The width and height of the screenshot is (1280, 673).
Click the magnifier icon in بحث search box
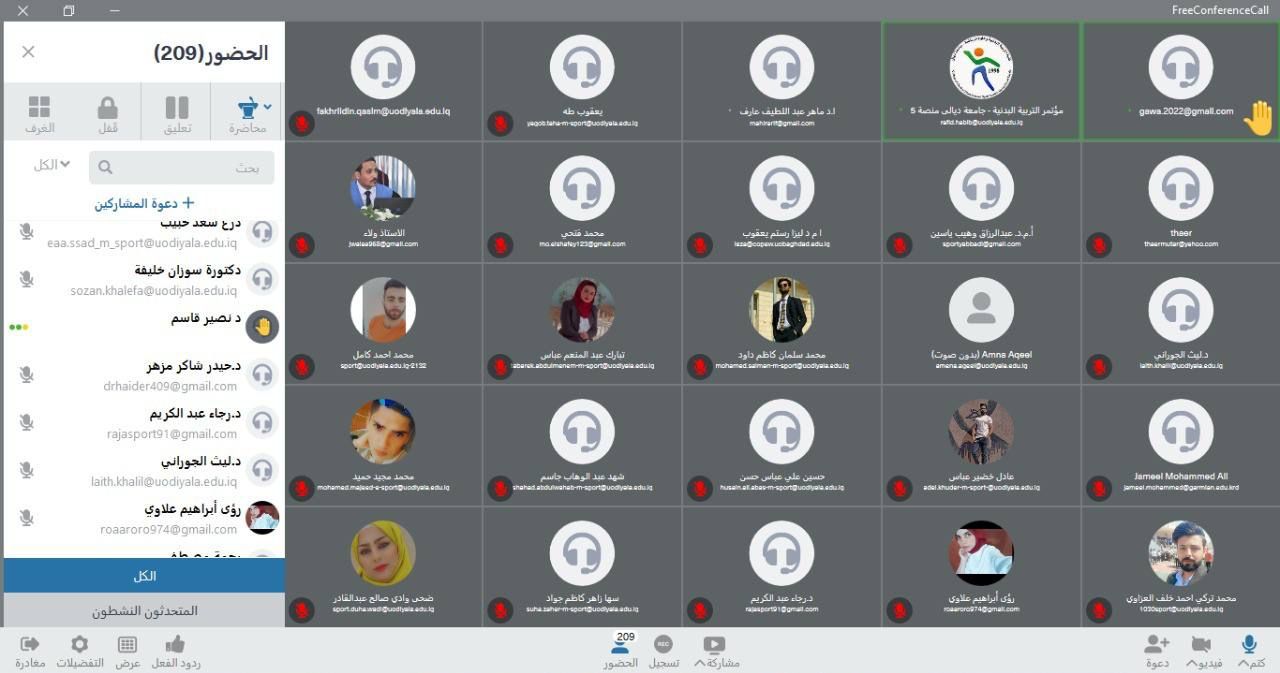106,168
